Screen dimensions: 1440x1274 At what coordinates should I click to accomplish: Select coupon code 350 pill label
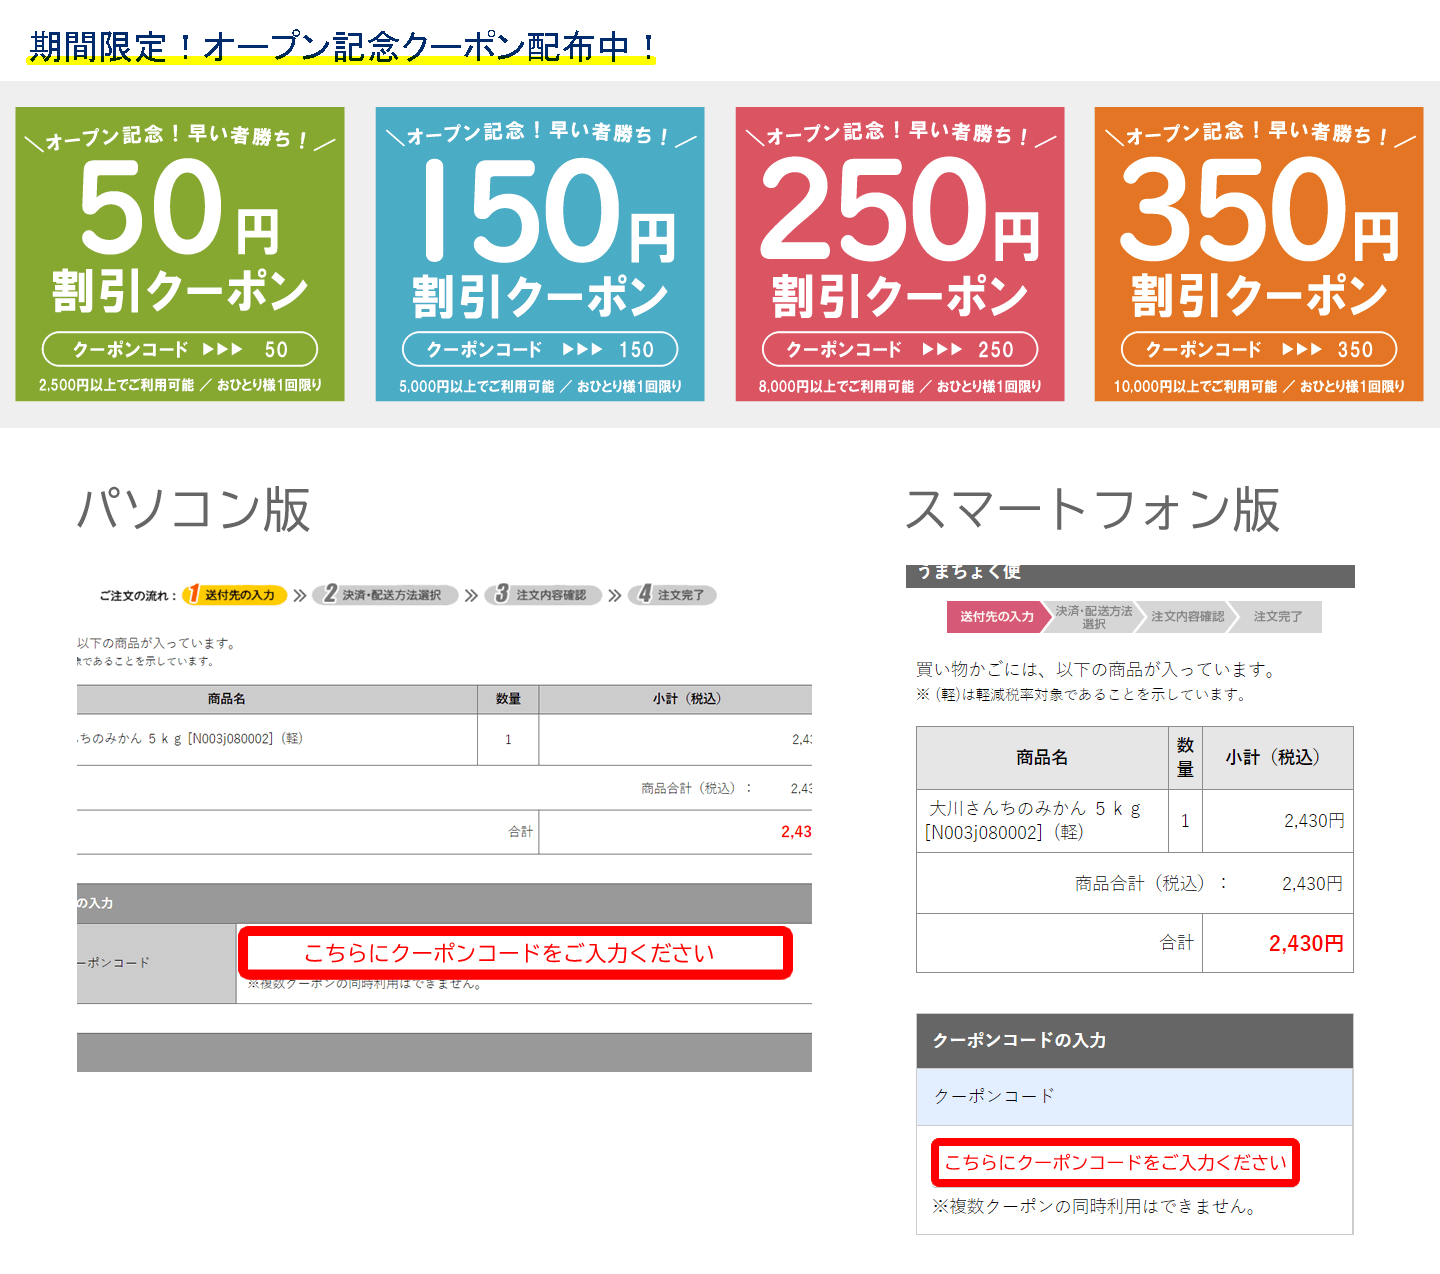click(1259, 349)
